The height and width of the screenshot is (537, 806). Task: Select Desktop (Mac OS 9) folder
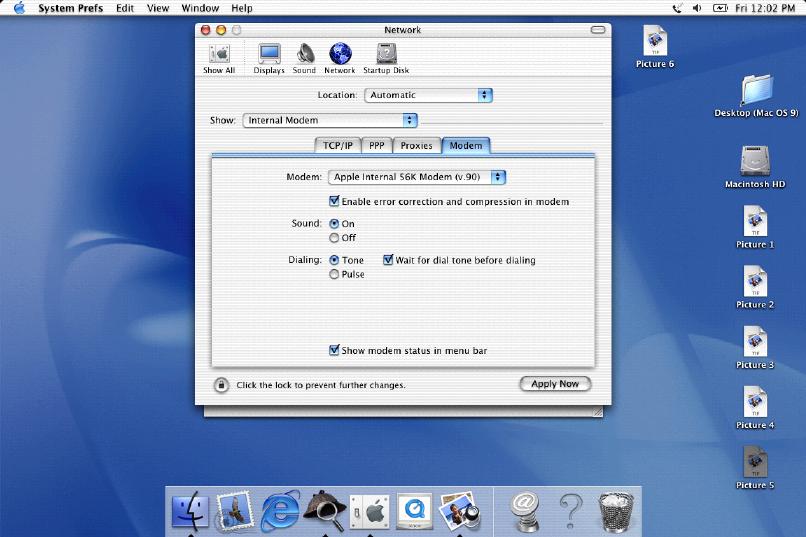click(x=756, y=96)
